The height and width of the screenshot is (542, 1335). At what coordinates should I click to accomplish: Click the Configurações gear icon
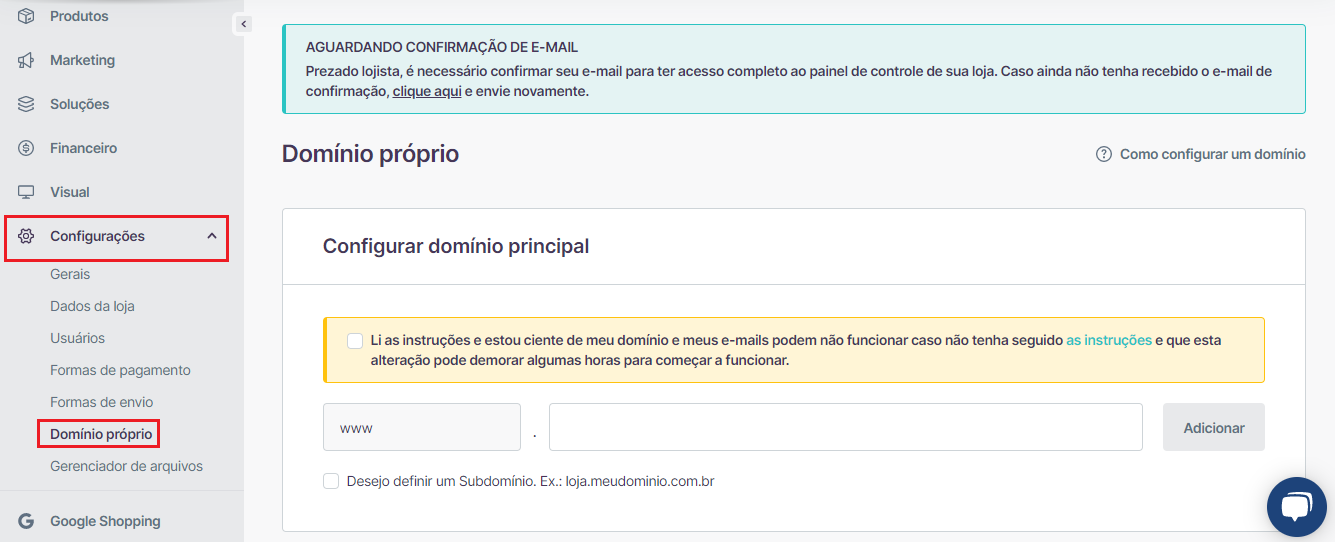[x=27, y=236]
